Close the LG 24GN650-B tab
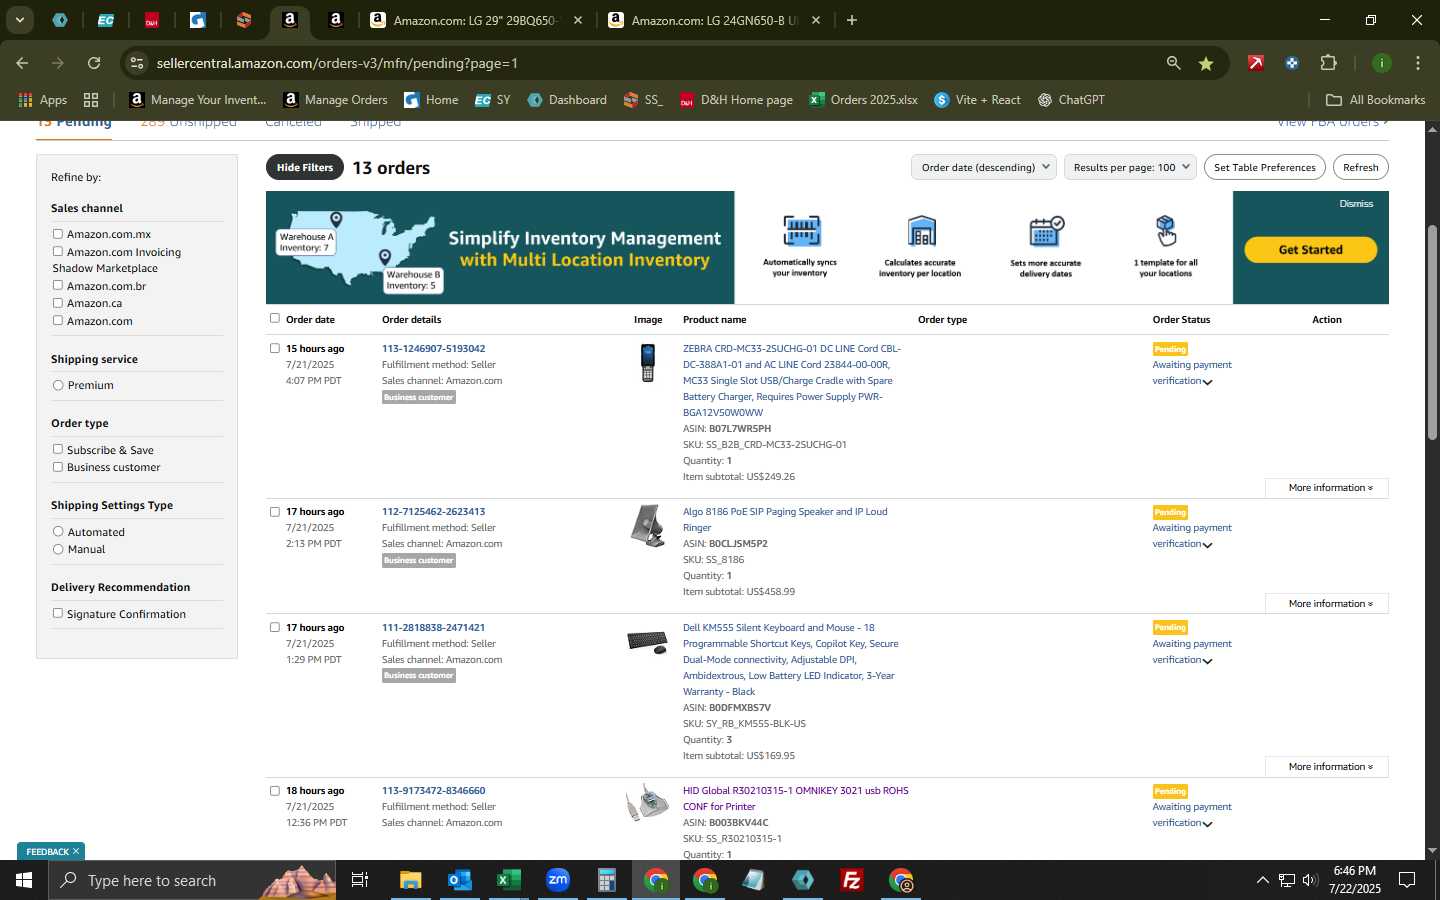The image size is (1440, 900). point(816,20)
